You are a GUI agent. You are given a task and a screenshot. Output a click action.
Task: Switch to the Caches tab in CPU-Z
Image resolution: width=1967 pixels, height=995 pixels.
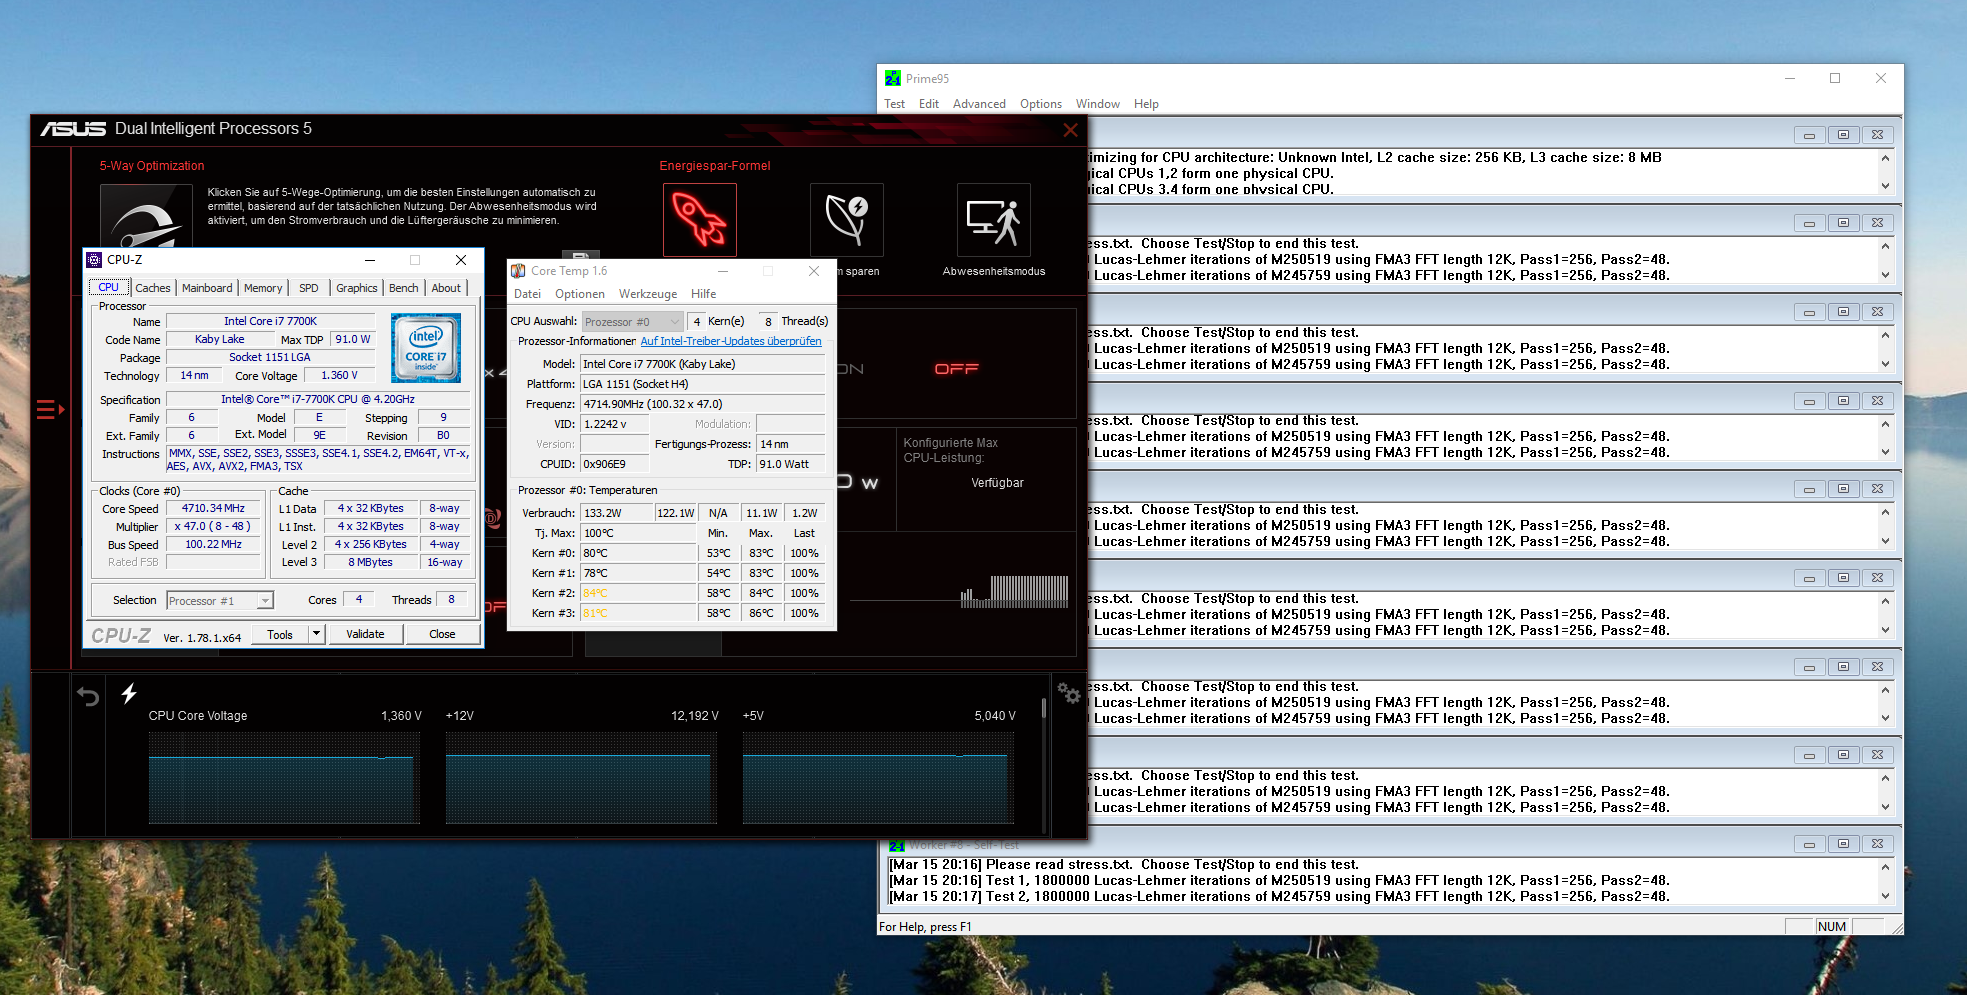[153, 288]
